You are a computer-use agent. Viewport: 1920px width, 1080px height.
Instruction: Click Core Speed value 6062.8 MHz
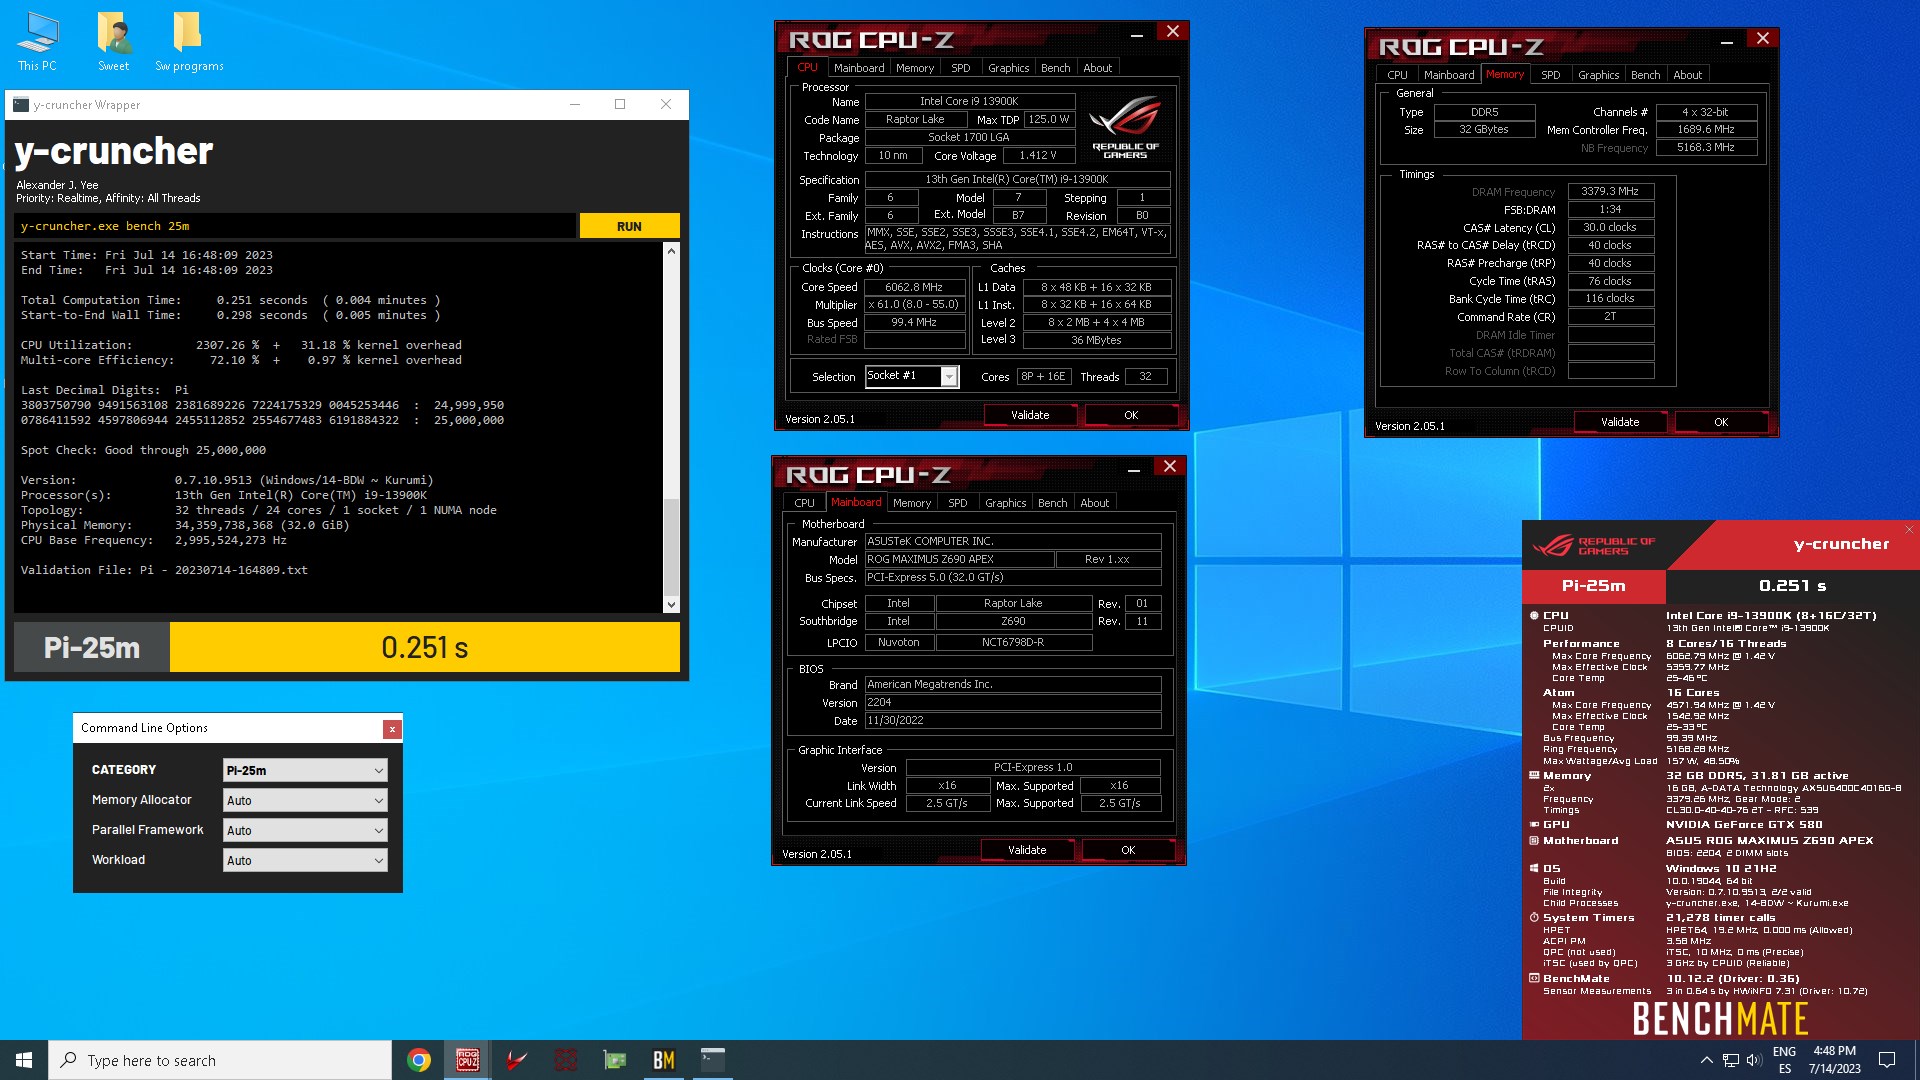914,287
